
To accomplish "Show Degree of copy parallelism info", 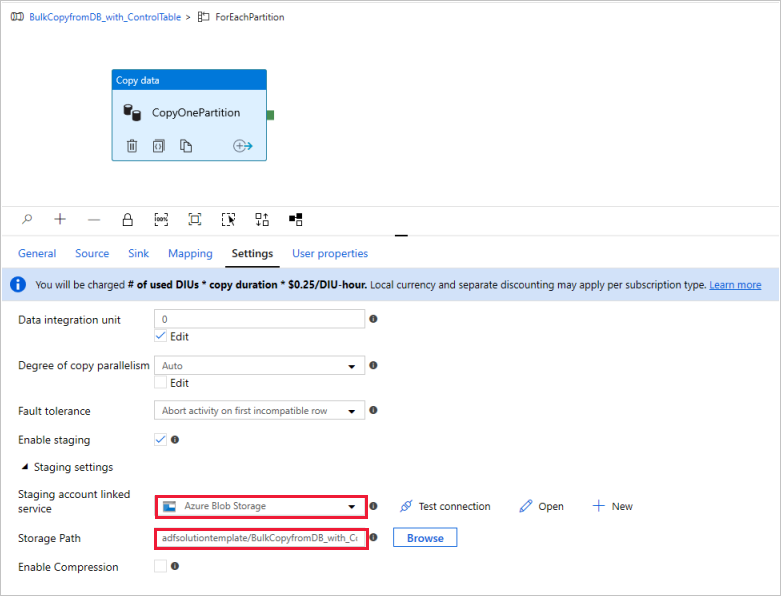I will click(x=373, y=365).
